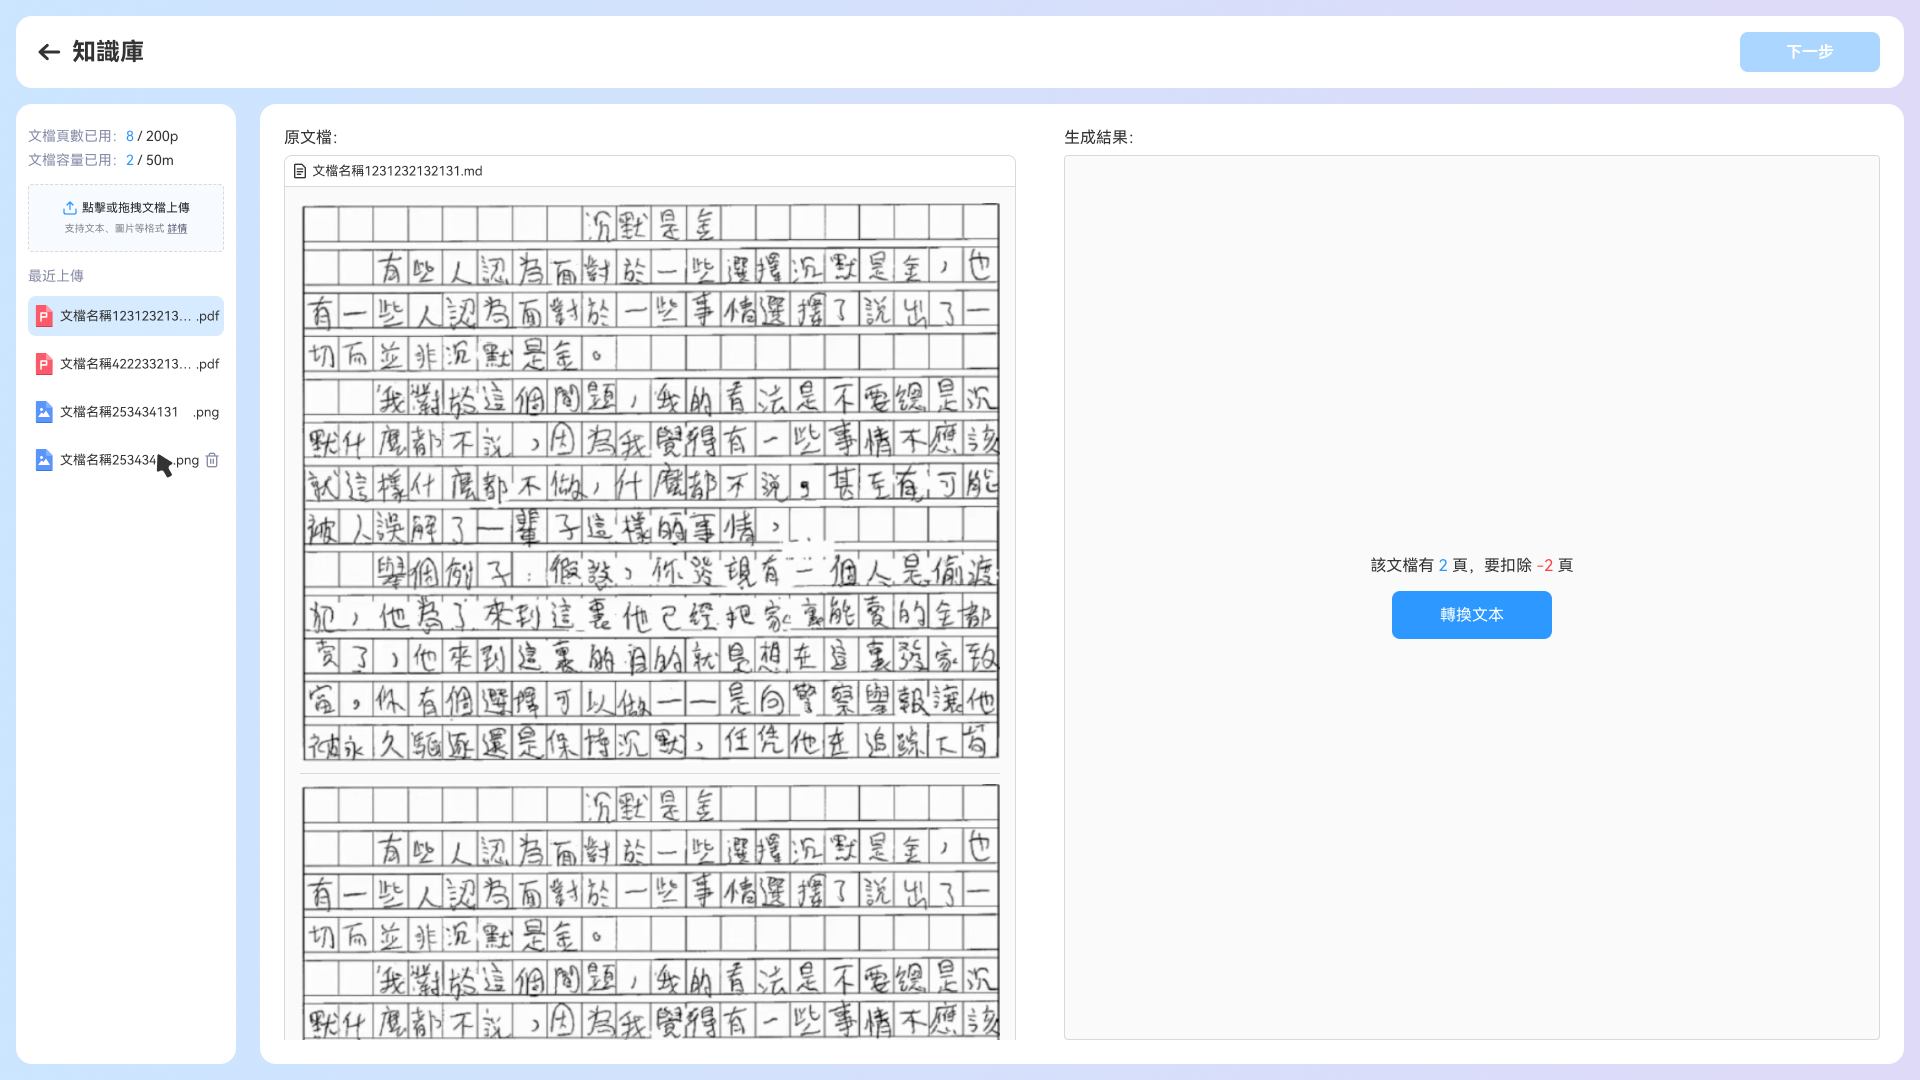
Task: Select file 文檔名稱253434131.png in the list
Action: [x=126, y=412]
